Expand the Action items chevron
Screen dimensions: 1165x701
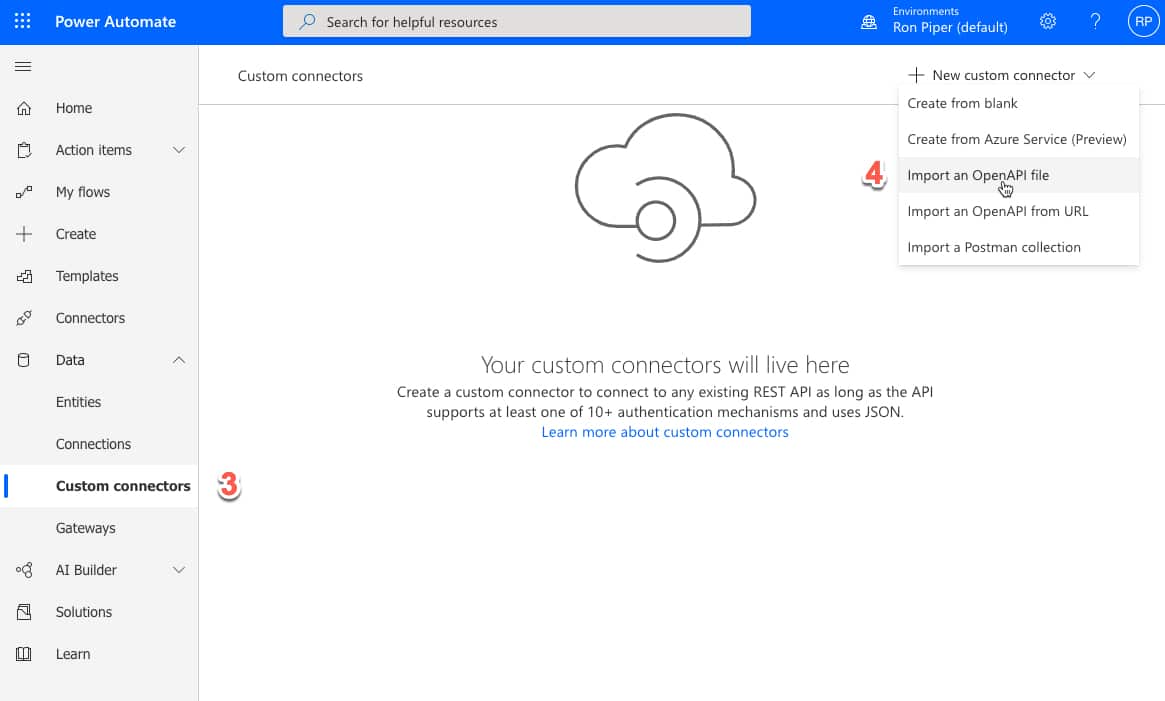(x=179, y=150)
